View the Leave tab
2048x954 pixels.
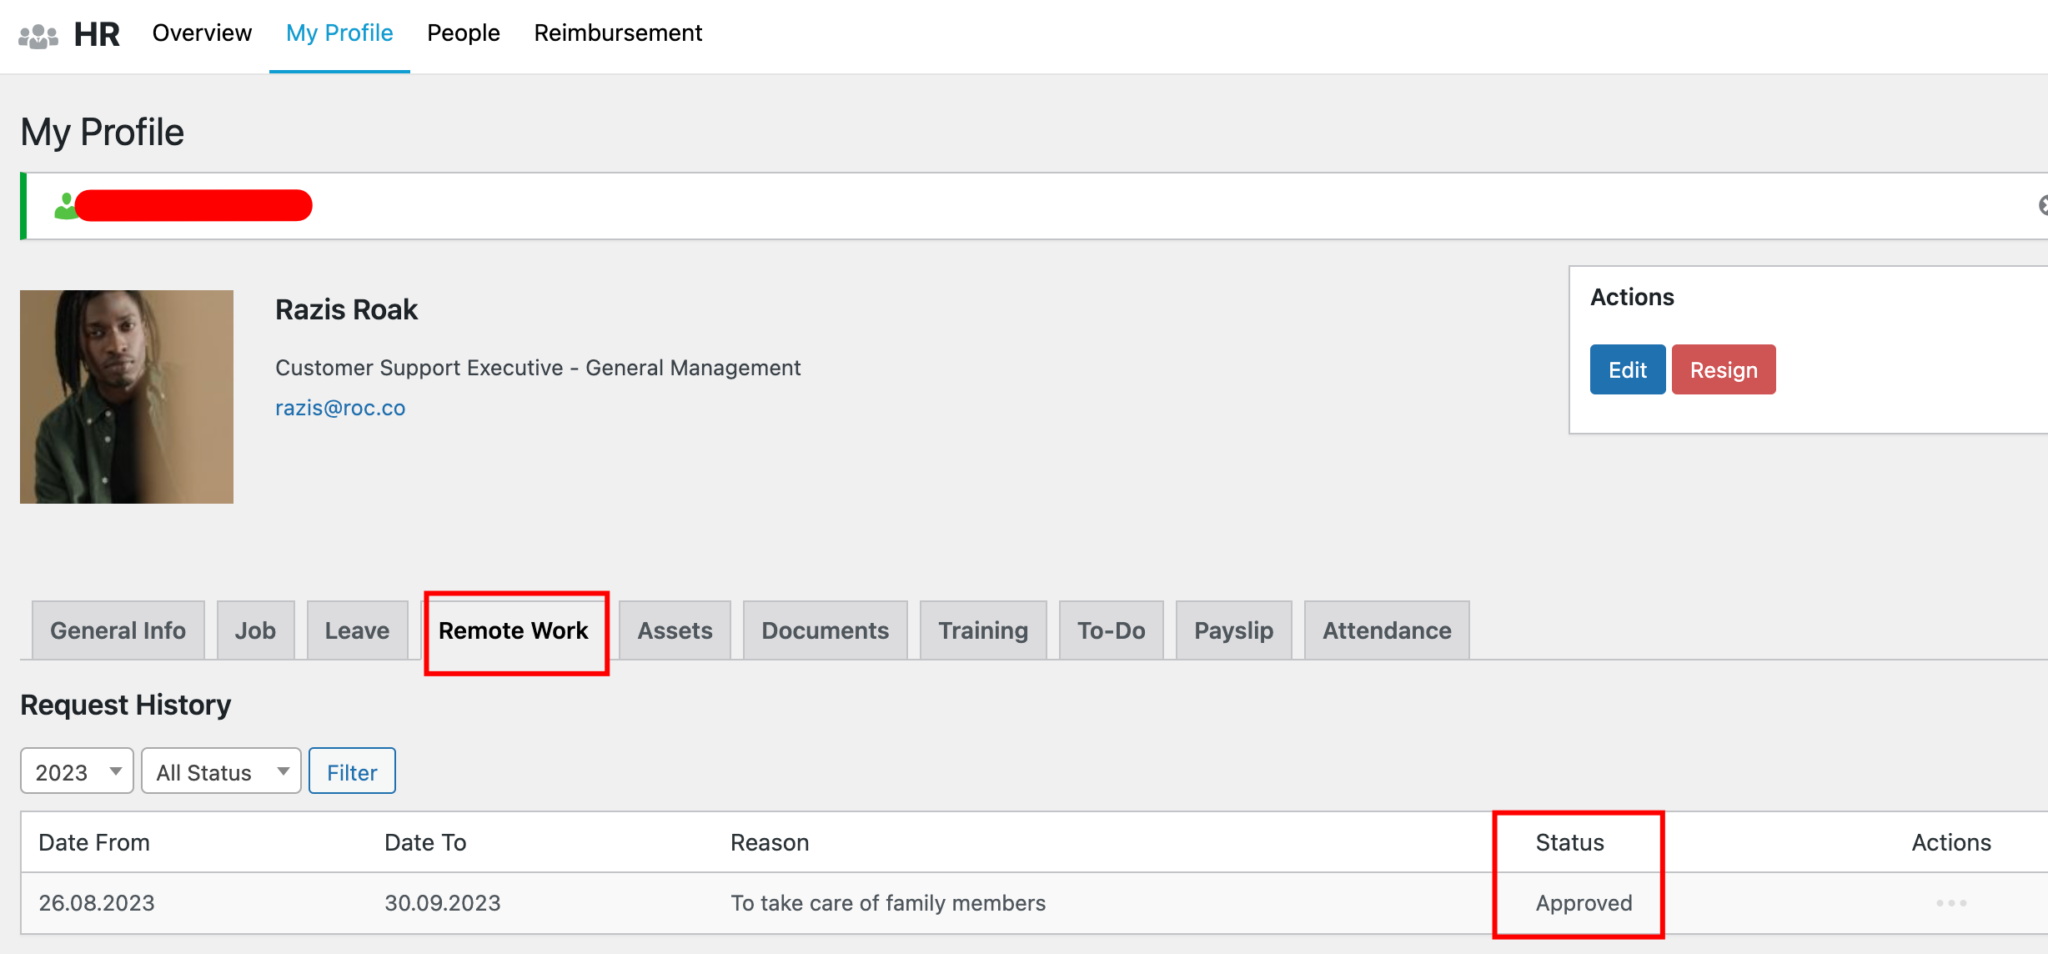point(356,630)
